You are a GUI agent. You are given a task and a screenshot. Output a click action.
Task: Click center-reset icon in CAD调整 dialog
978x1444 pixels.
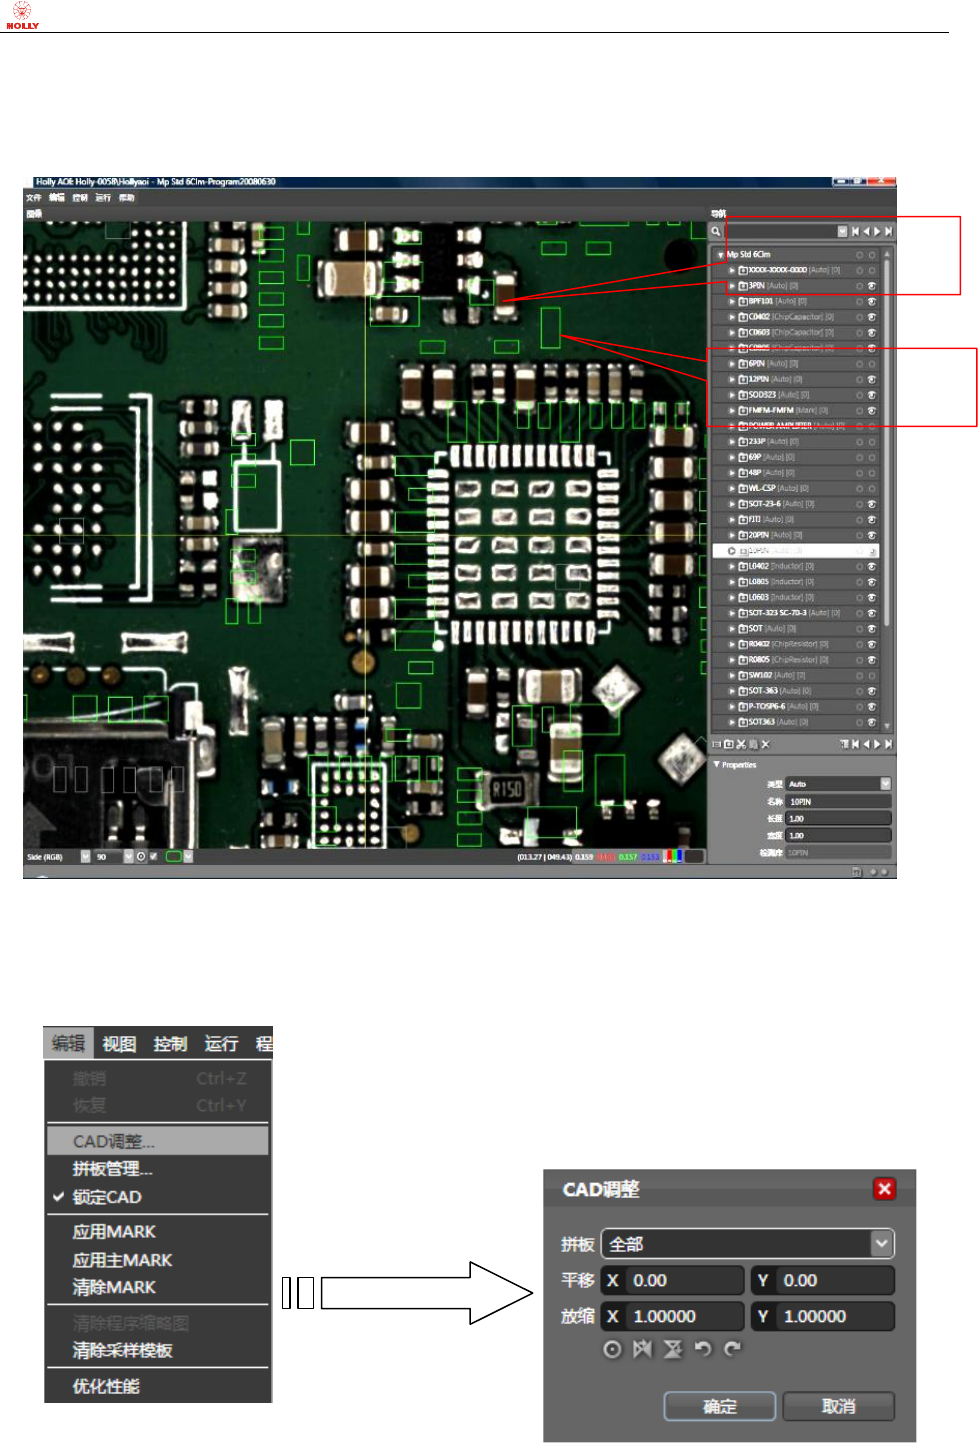[612, 1349]
